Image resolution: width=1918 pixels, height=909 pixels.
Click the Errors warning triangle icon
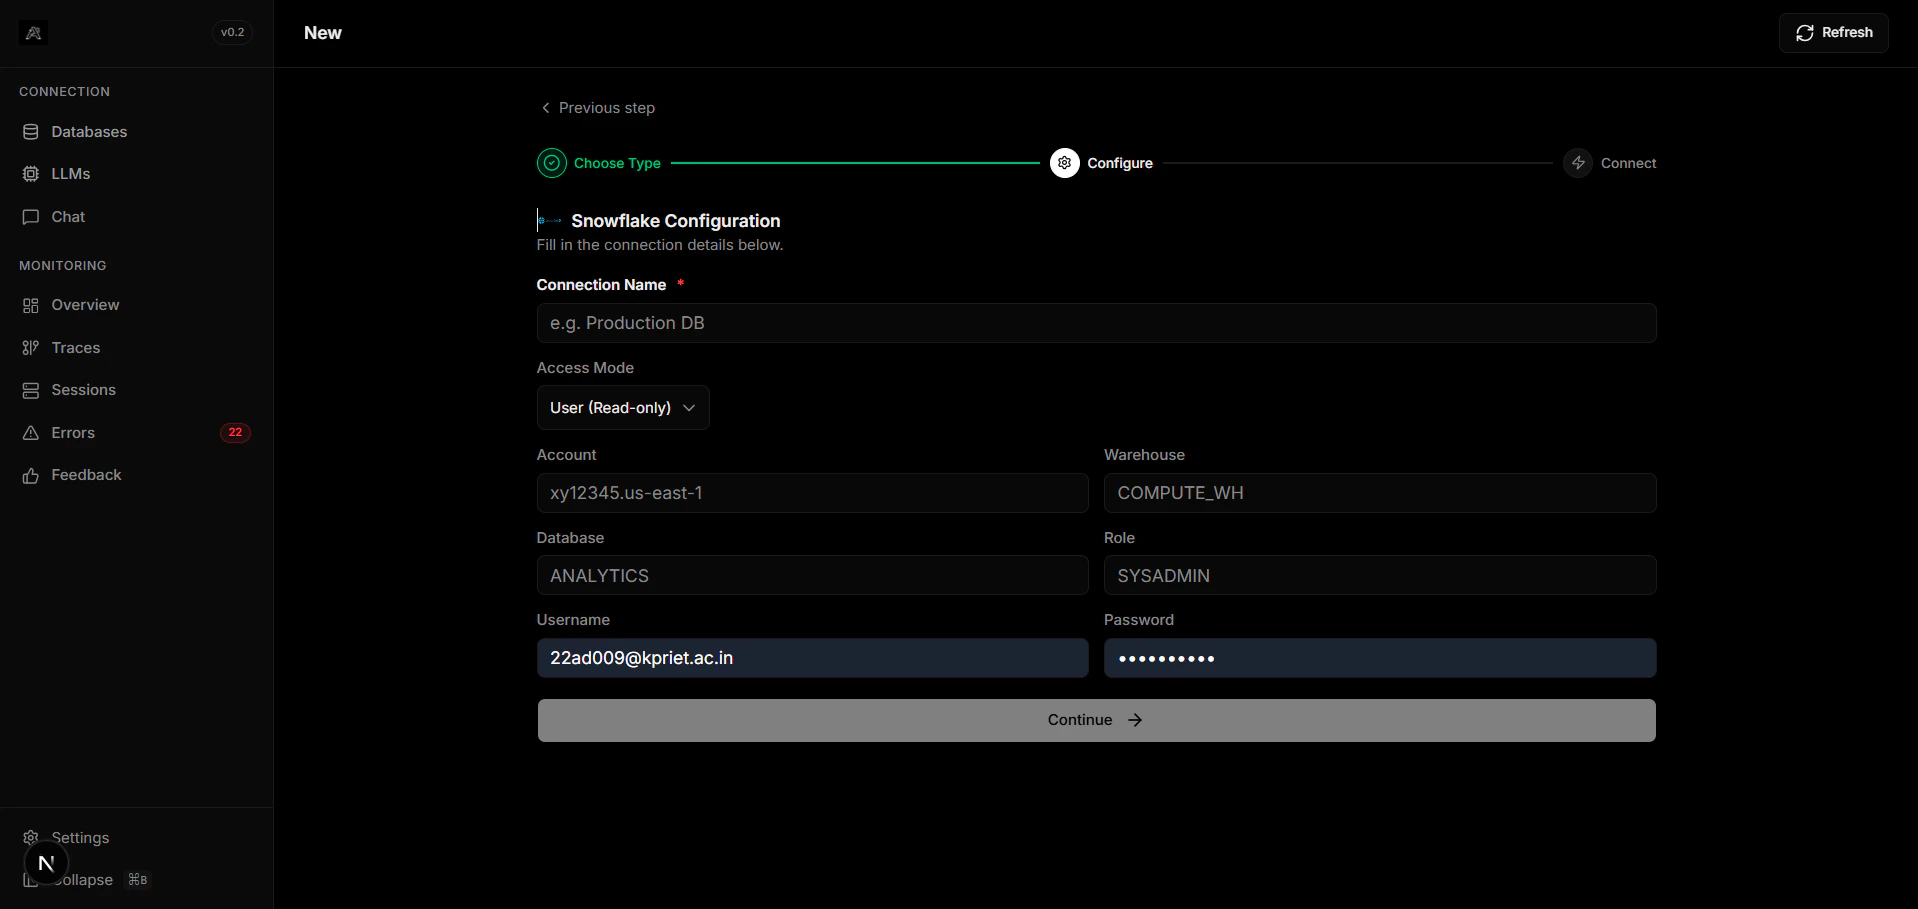pos(31,433)
